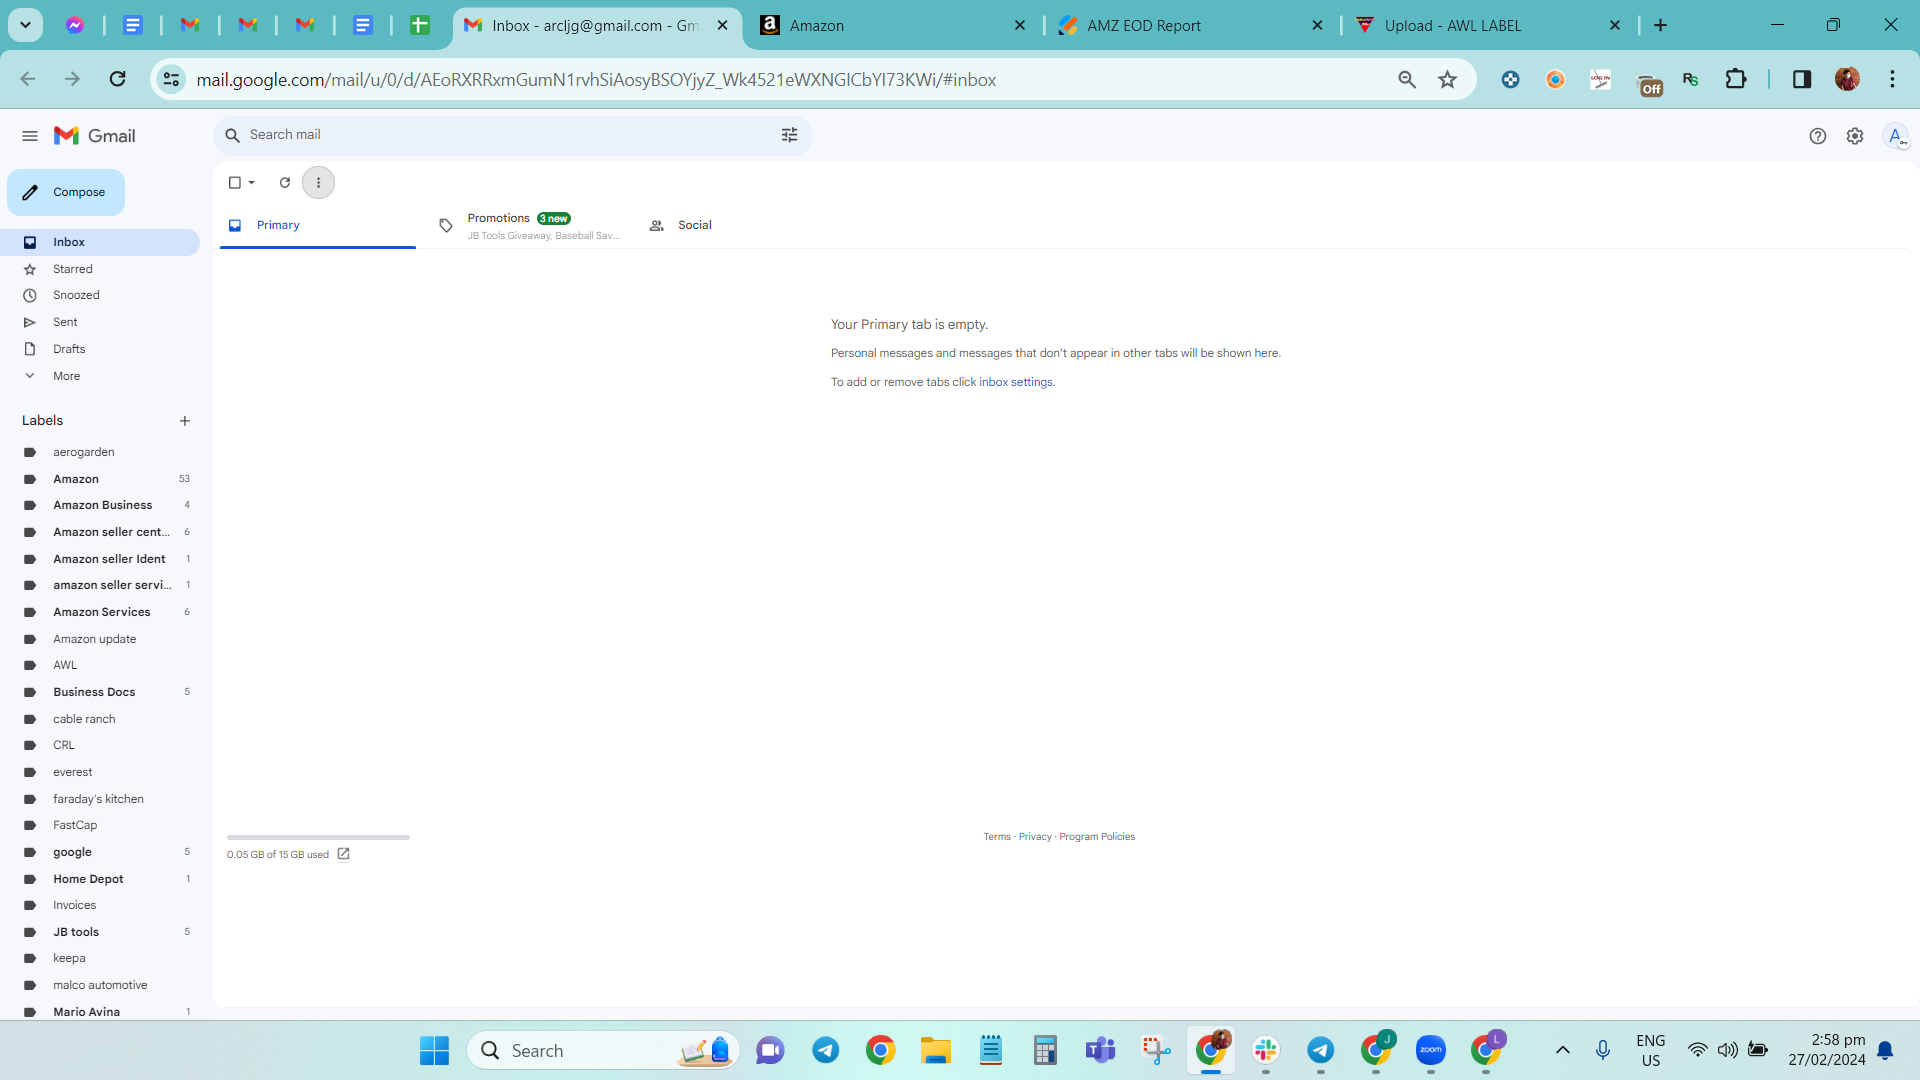Click the Gmail logo

click(95, 136)
